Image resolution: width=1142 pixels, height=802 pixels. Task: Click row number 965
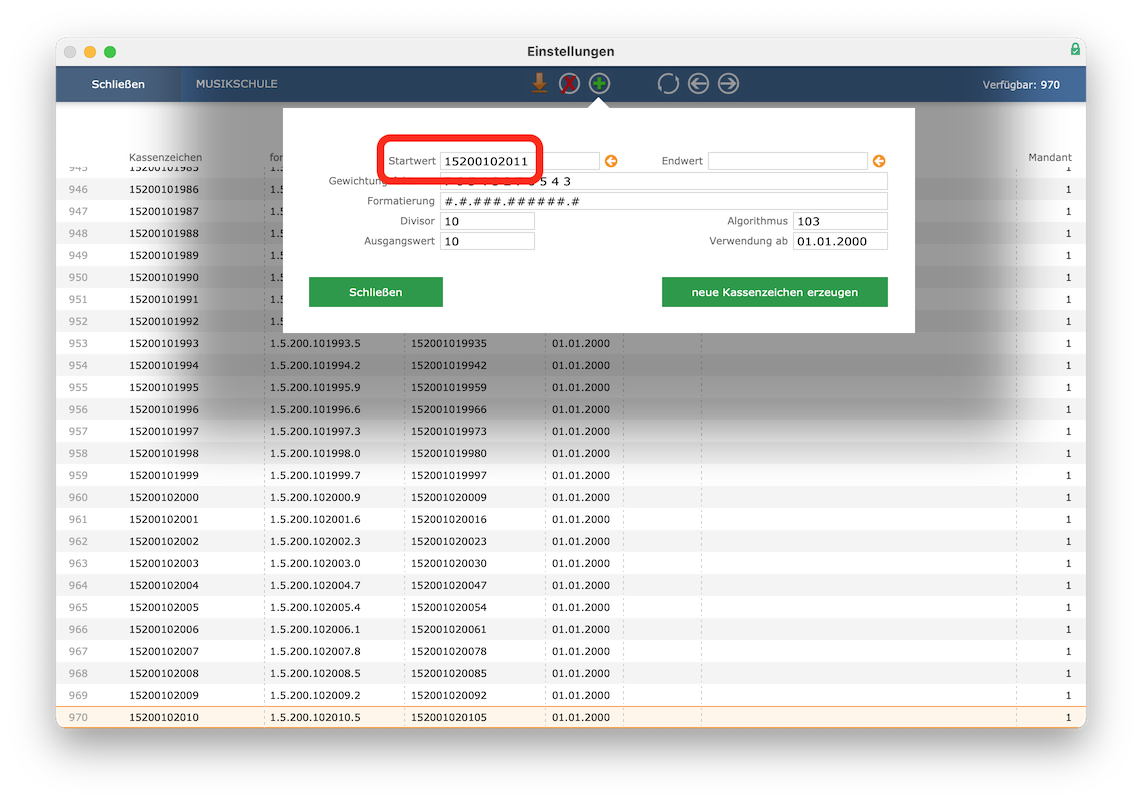tap(78, 608)
